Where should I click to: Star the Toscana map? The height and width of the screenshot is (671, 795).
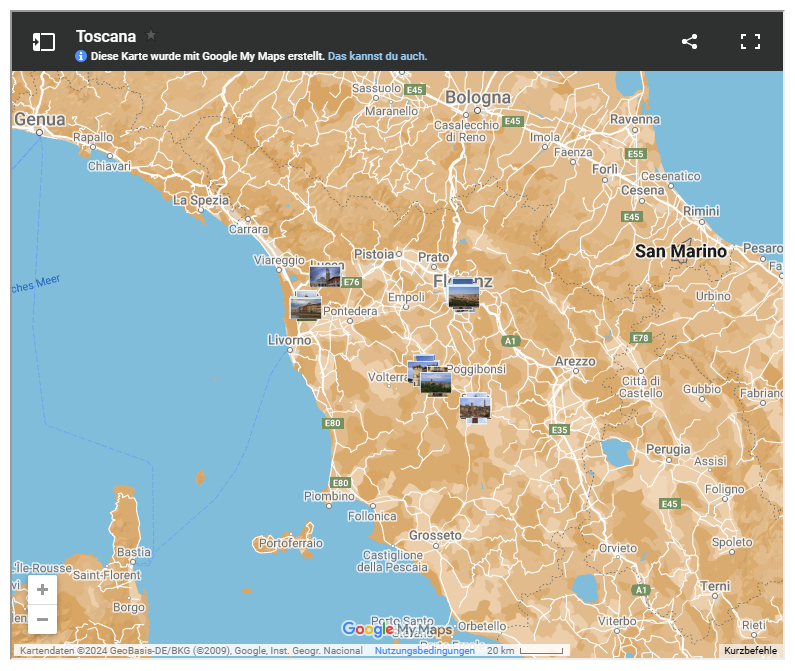pos(151,35)
